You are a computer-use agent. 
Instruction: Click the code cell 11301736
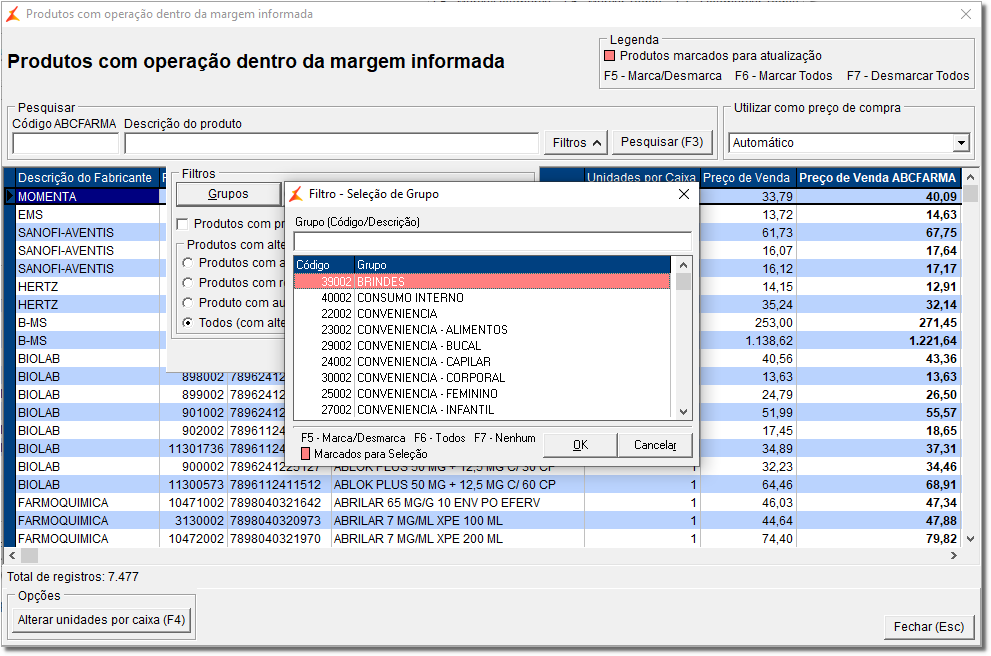tap(195, 449)
